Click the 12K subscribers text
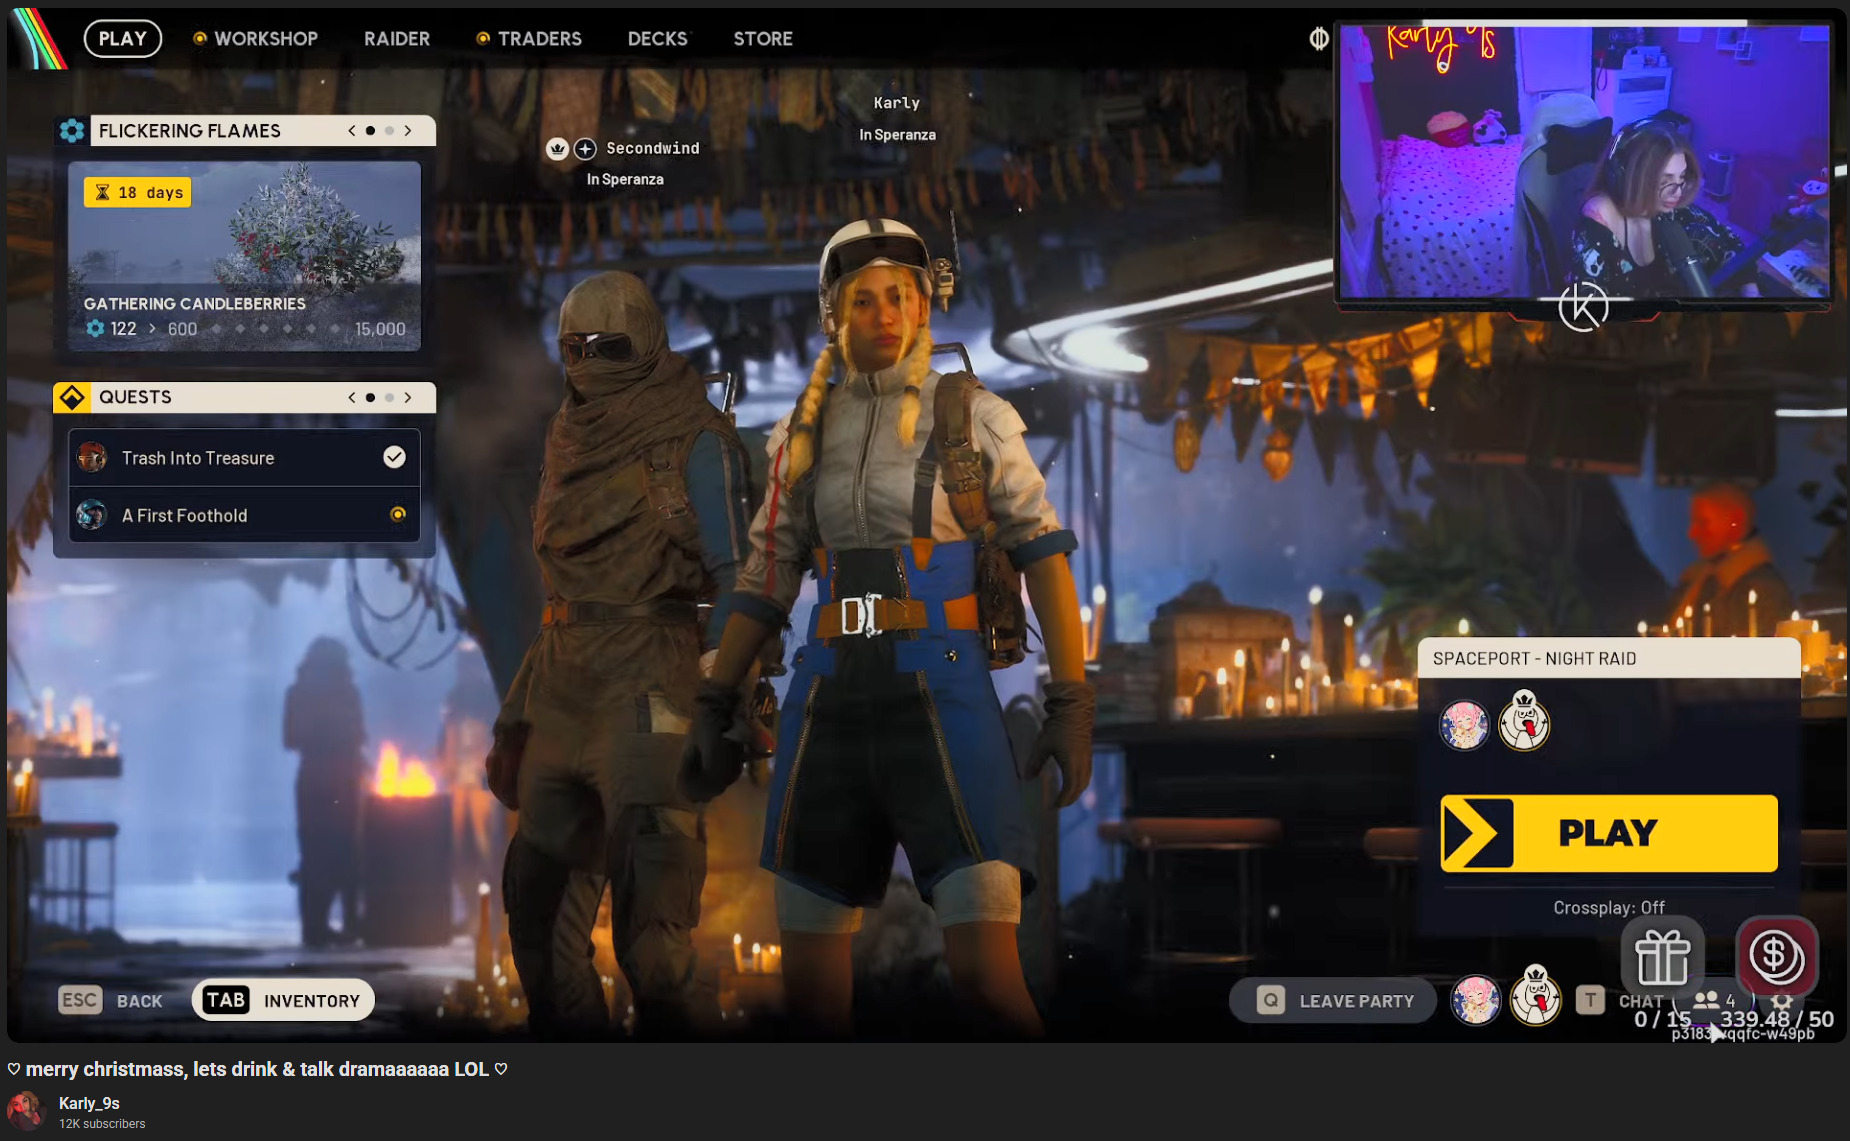 tap(102, 1124)
